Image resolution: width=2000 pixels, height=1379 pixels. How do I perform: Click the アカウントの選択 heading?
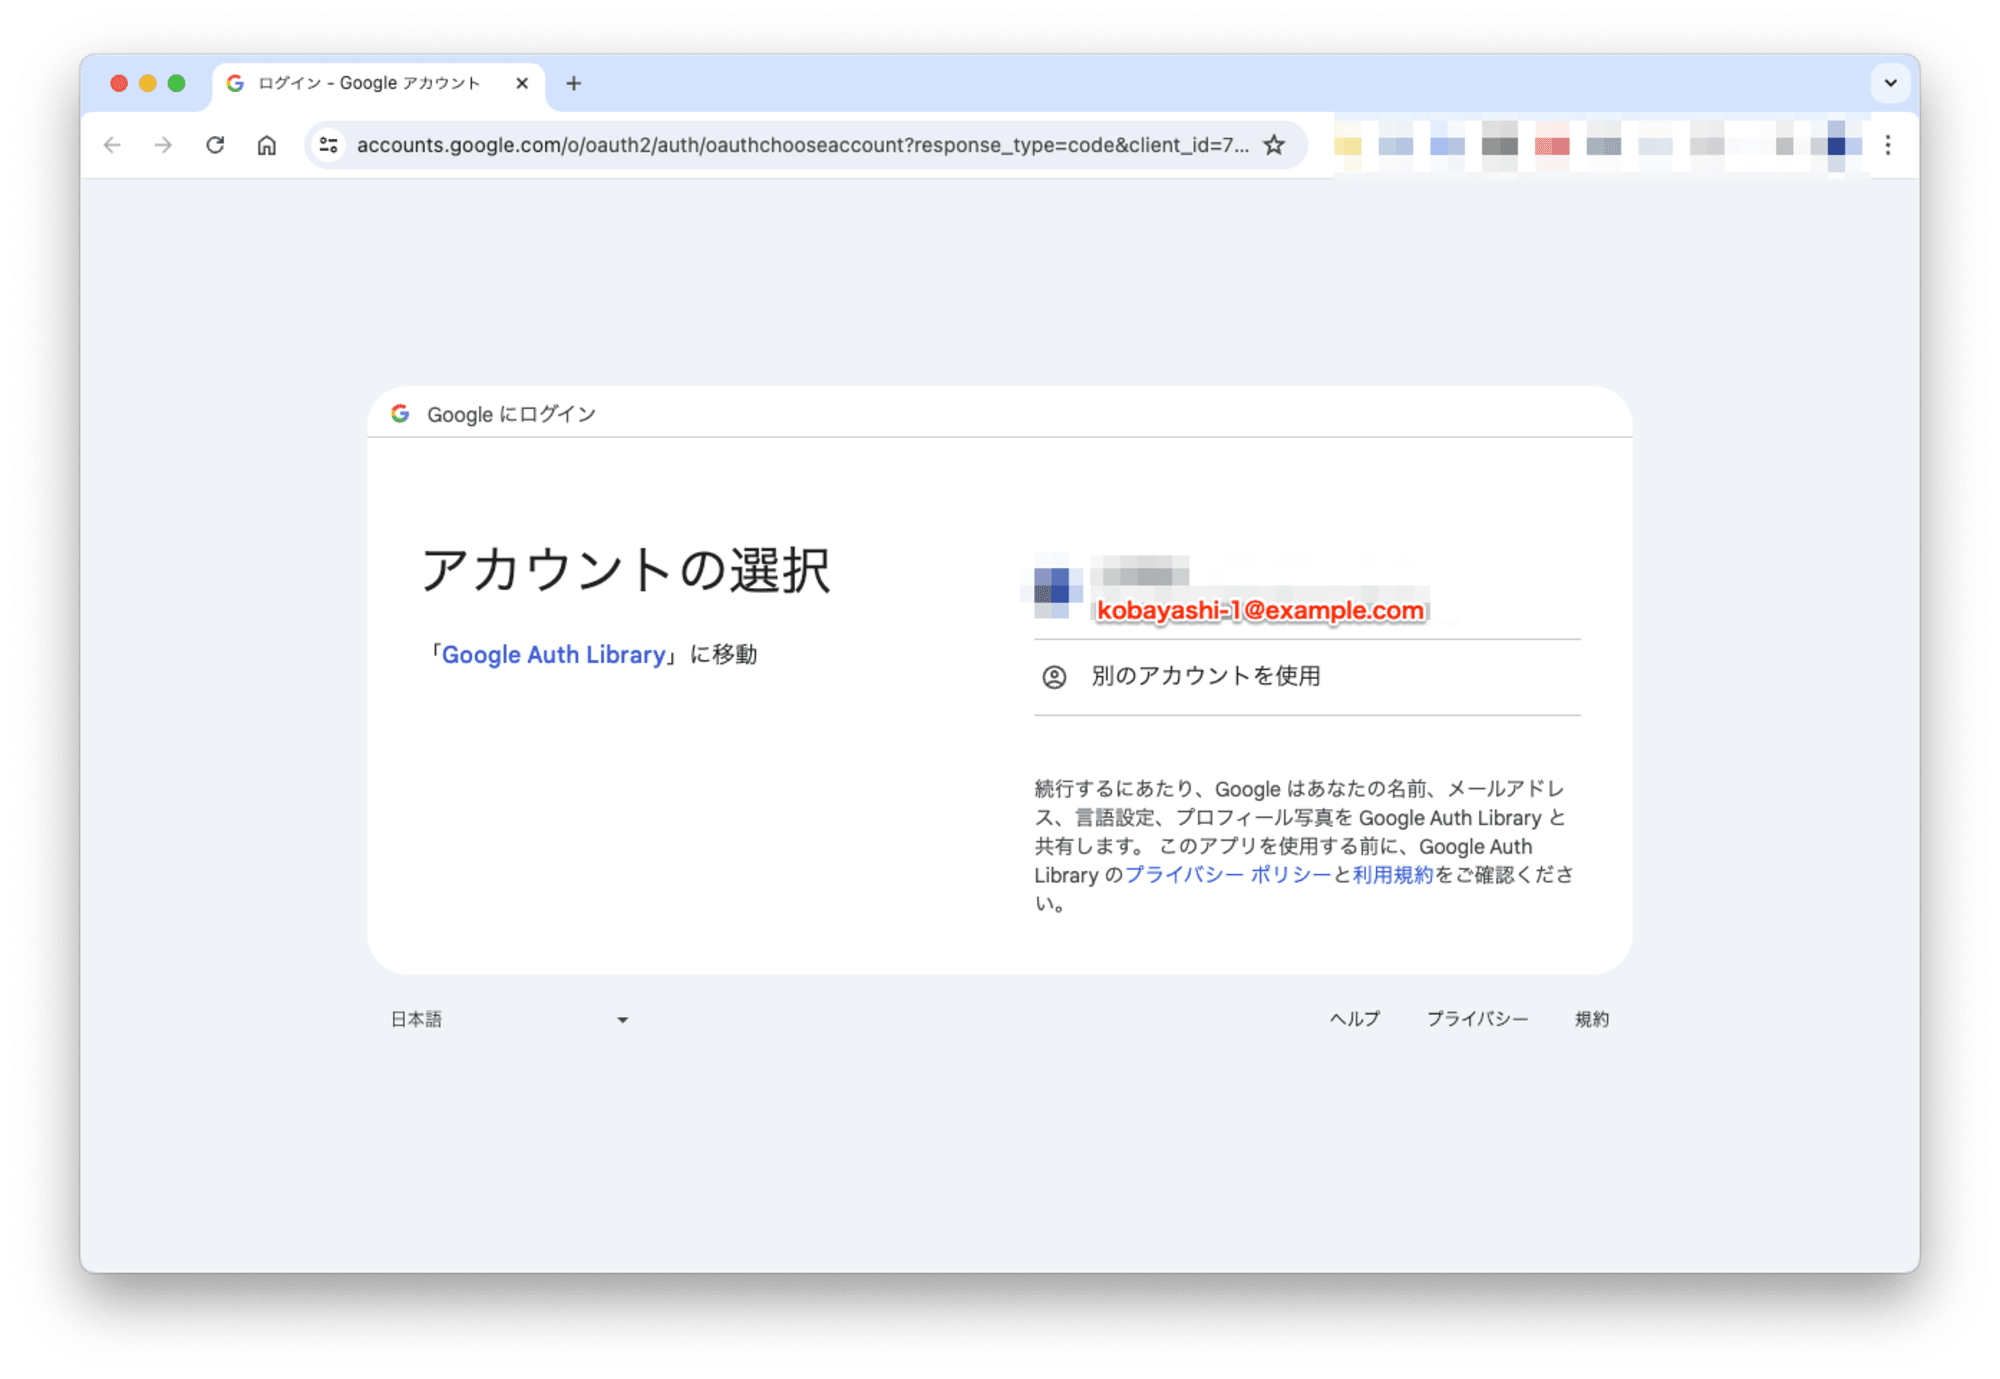626,571
